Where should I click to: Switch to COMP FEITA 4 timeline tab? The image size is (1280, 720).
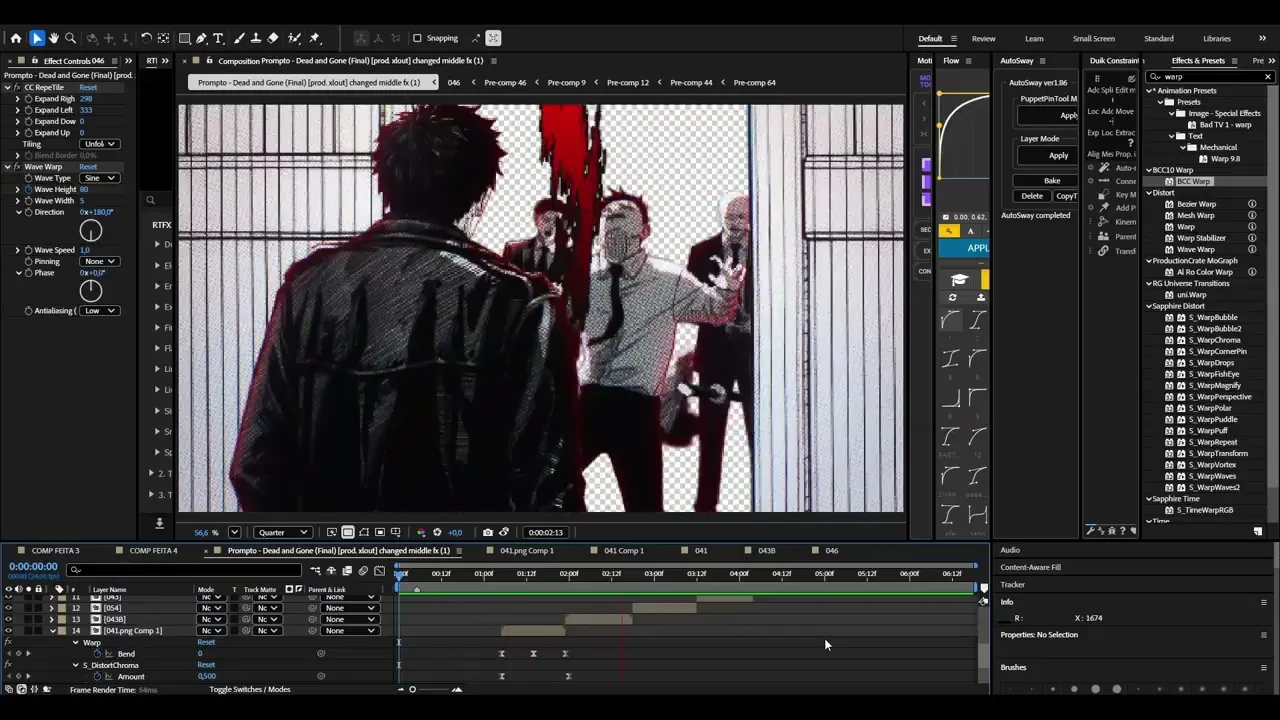153,550
